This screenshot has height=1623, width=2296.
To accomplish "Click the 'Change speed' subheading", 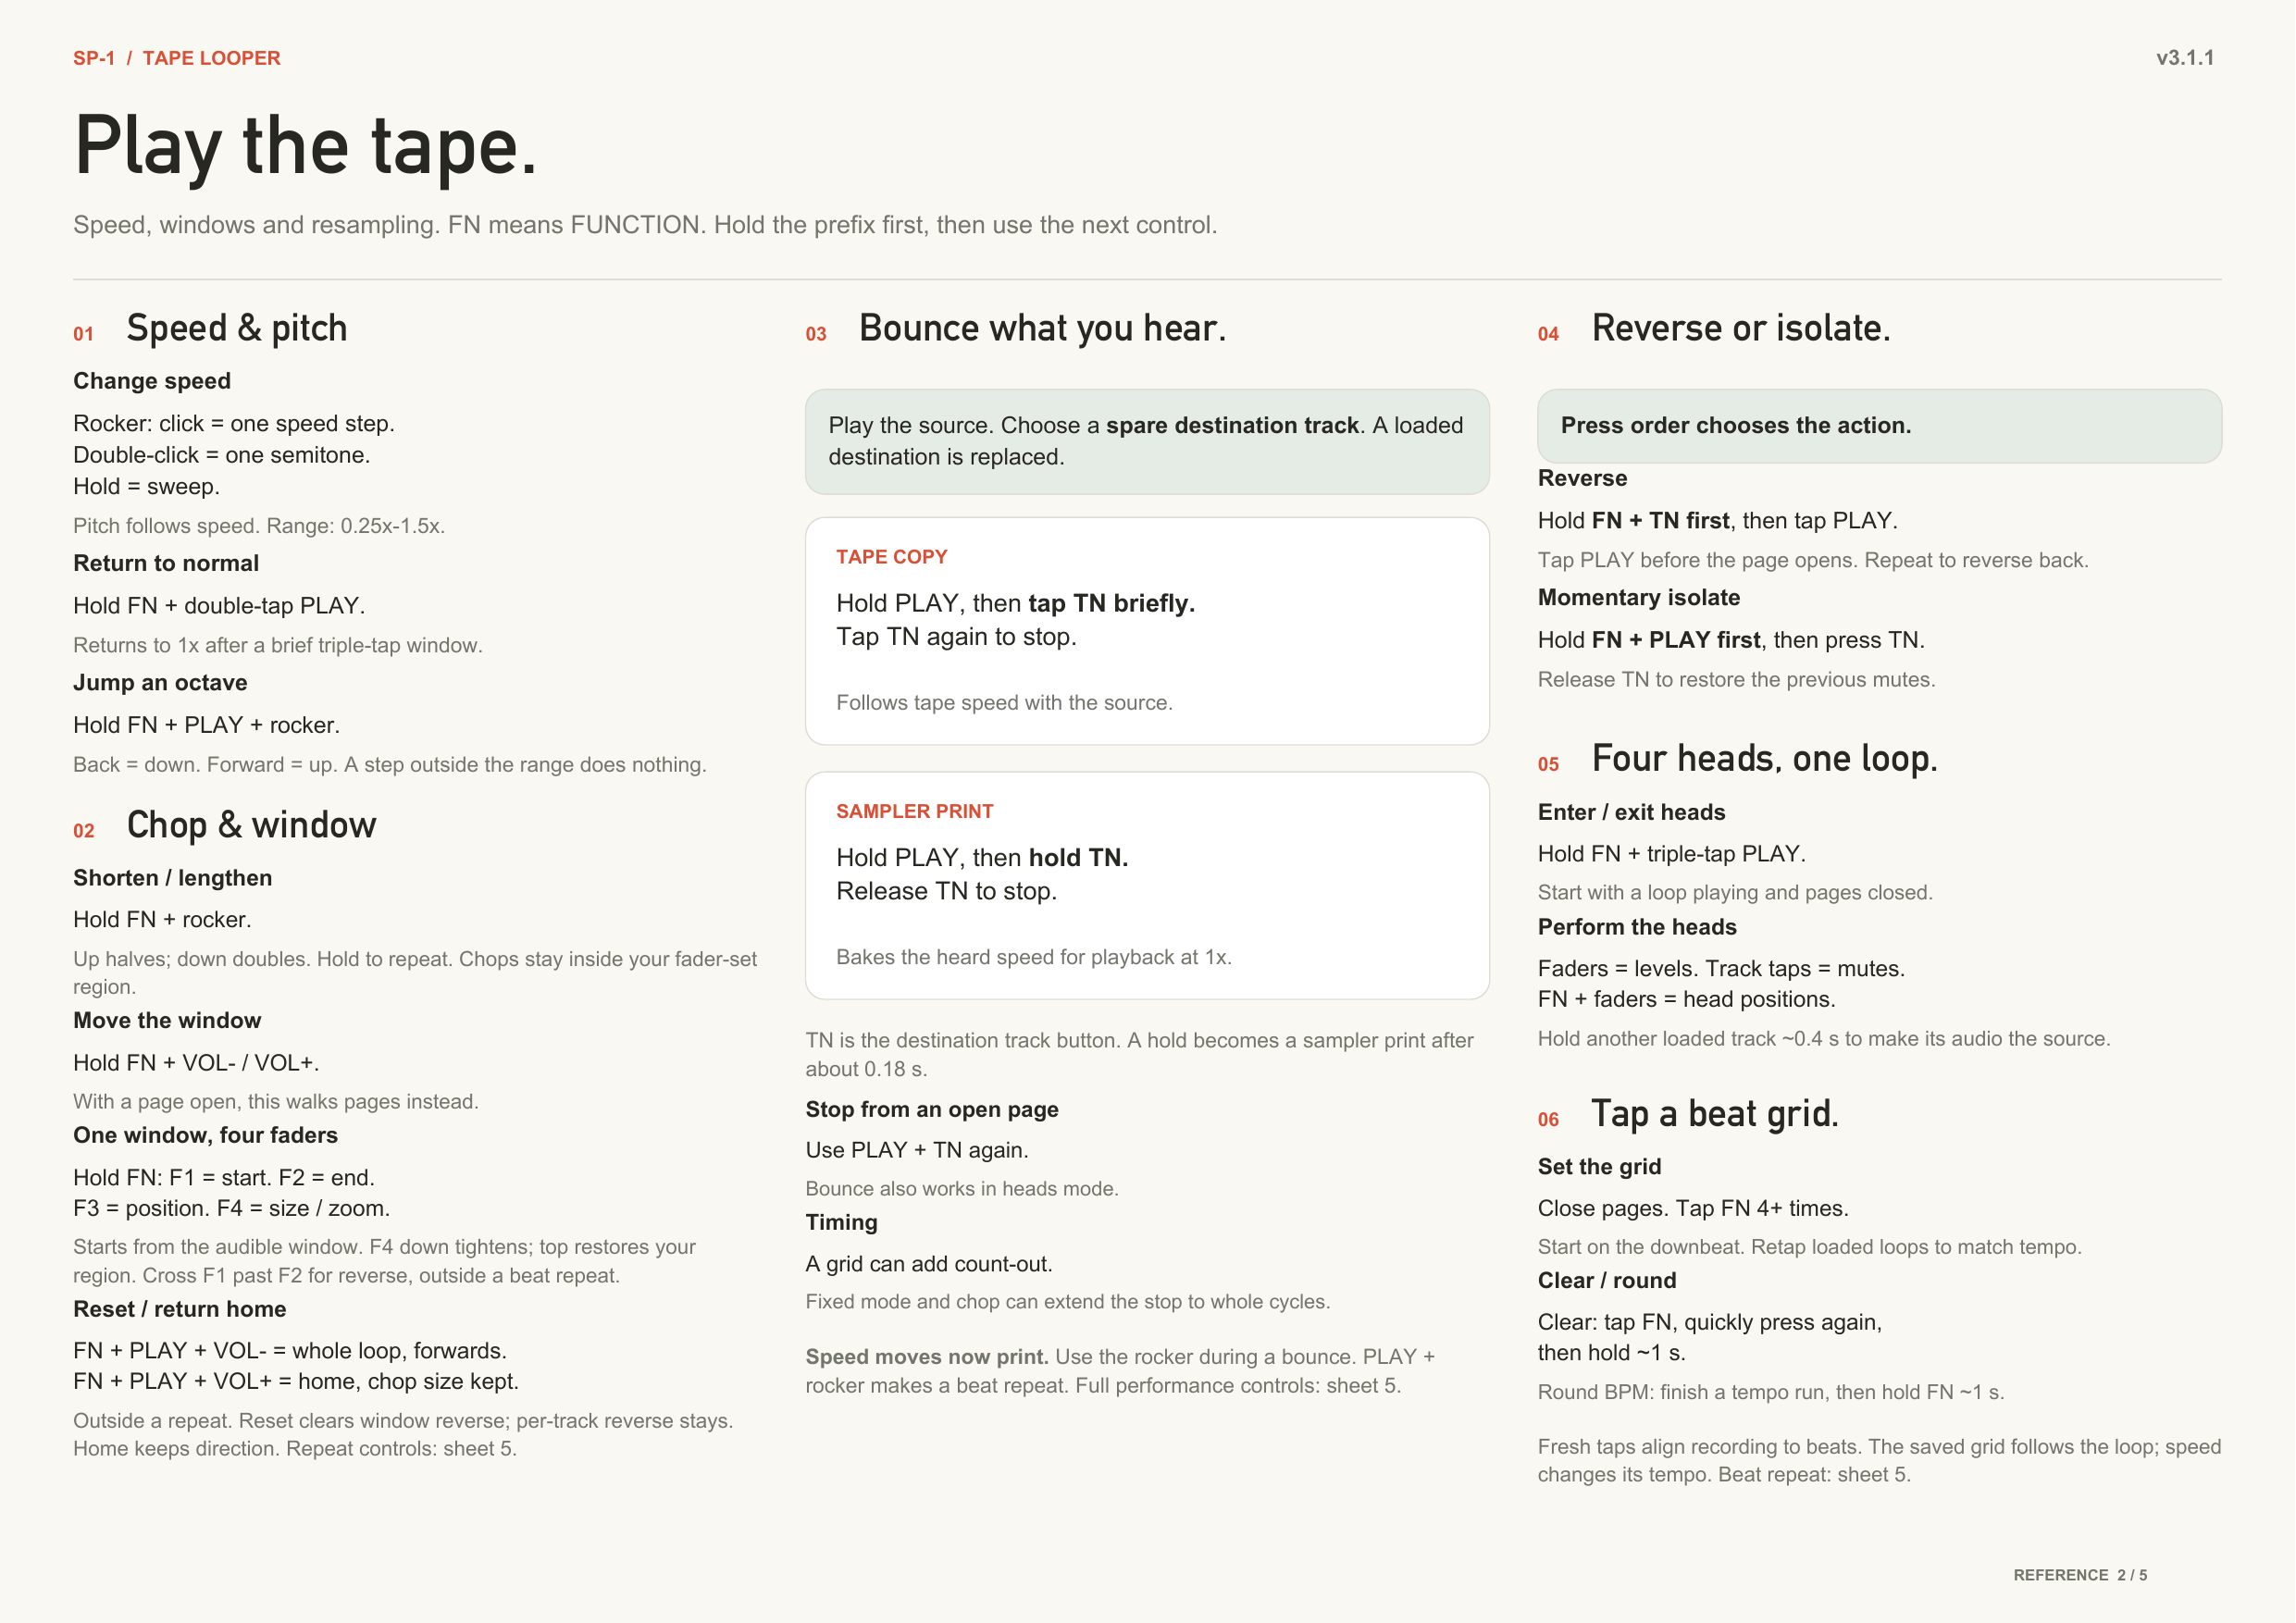I will point(152,381).
